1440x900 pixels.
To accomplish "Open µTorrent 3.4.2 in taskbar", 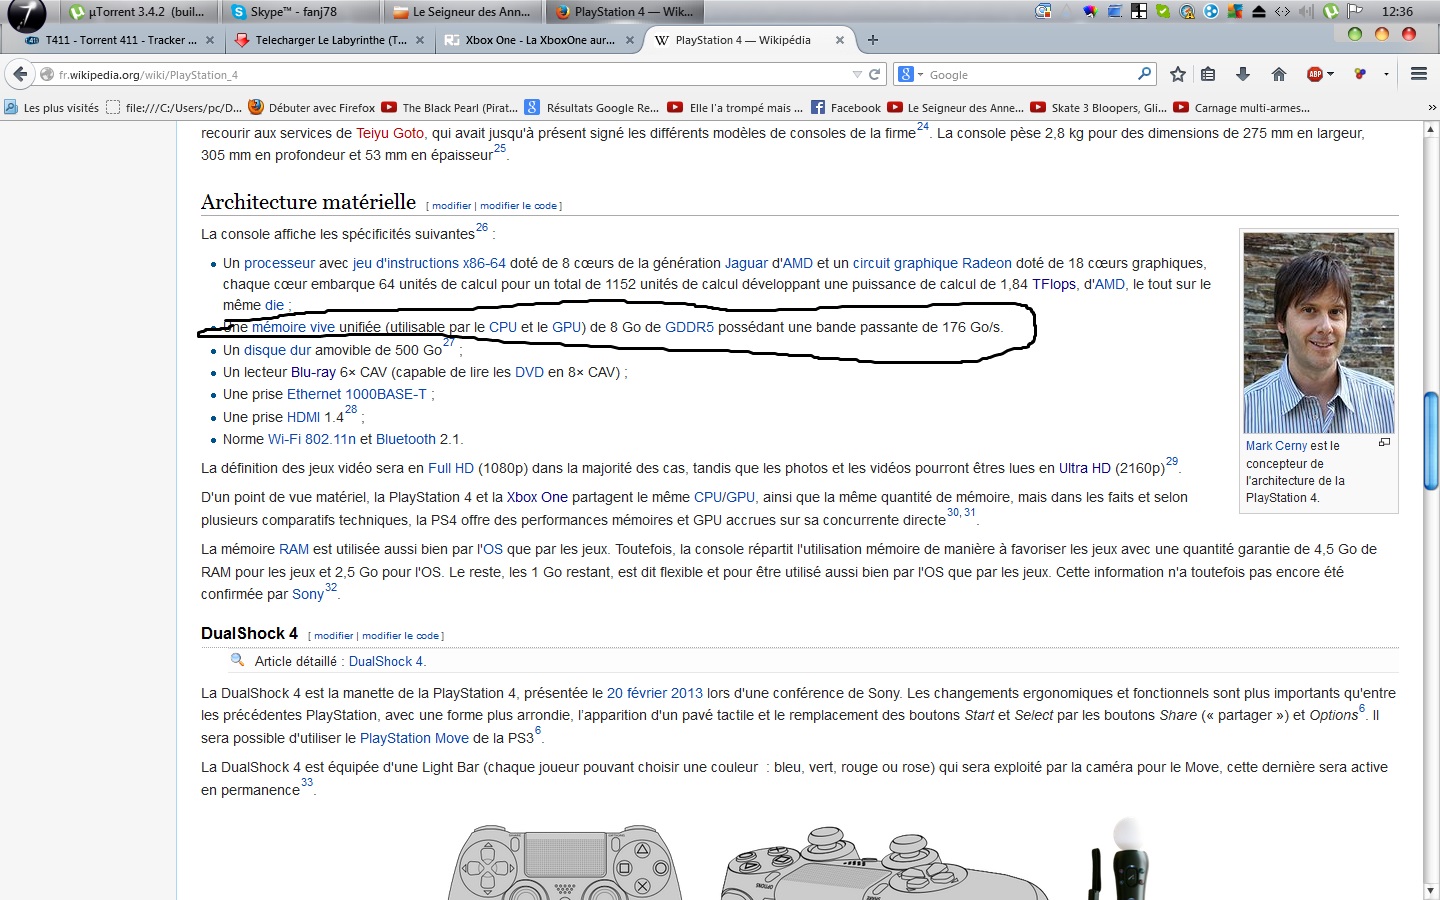I will [x=141, y=12].
